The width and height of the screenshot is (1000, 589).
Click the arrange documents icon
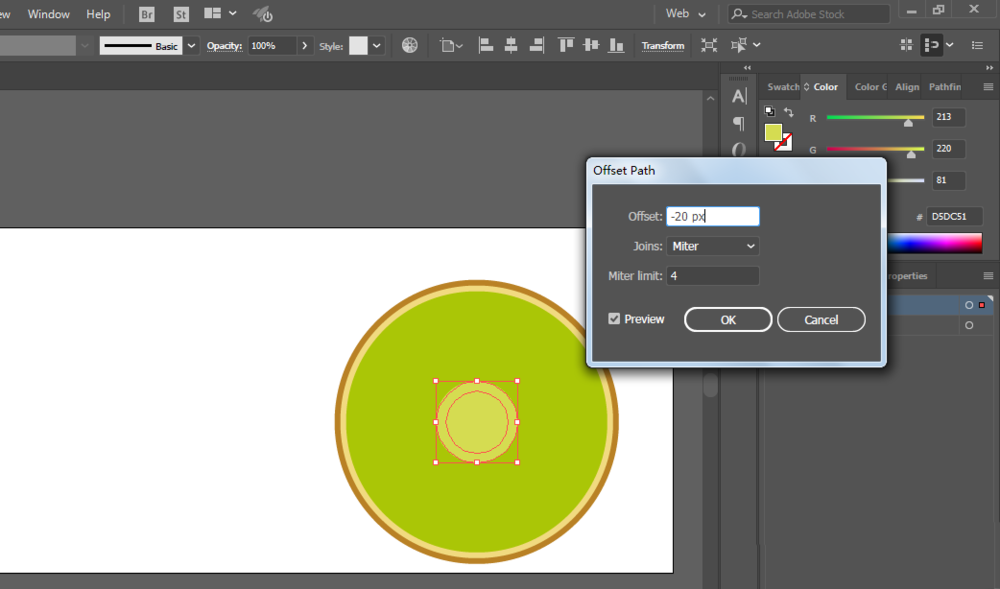coord(212,13)
